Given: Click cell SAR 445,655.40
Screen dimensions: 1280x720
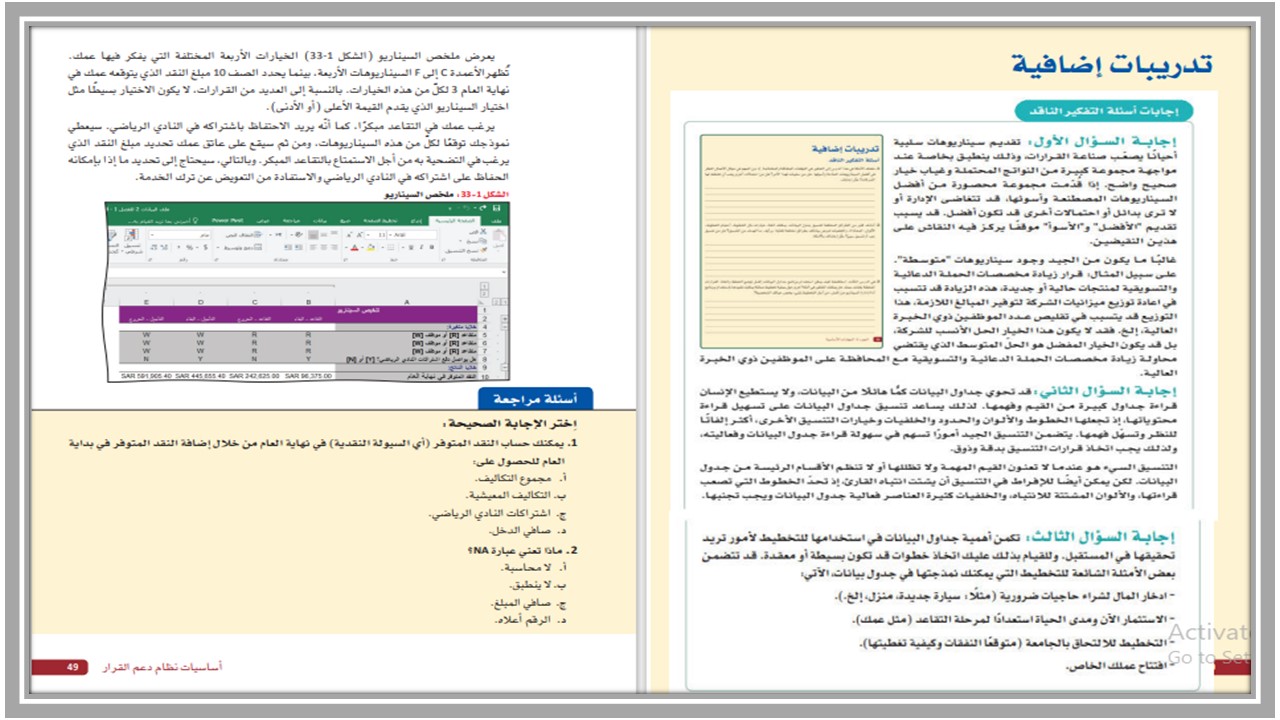Looking at the screenshot, I should (x=201, y=376).
